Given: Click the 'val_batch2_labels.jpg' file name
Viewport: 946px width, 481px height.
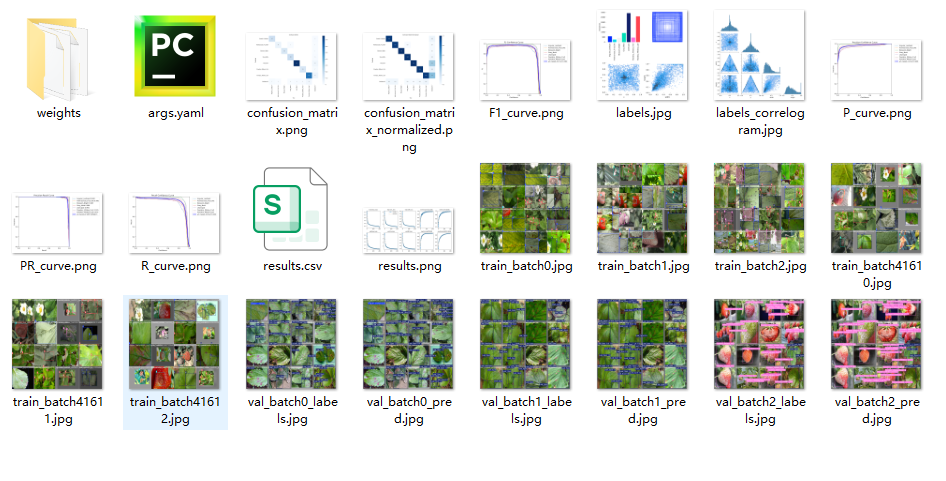Looking at the screenshot, I should tap(760, 410).
